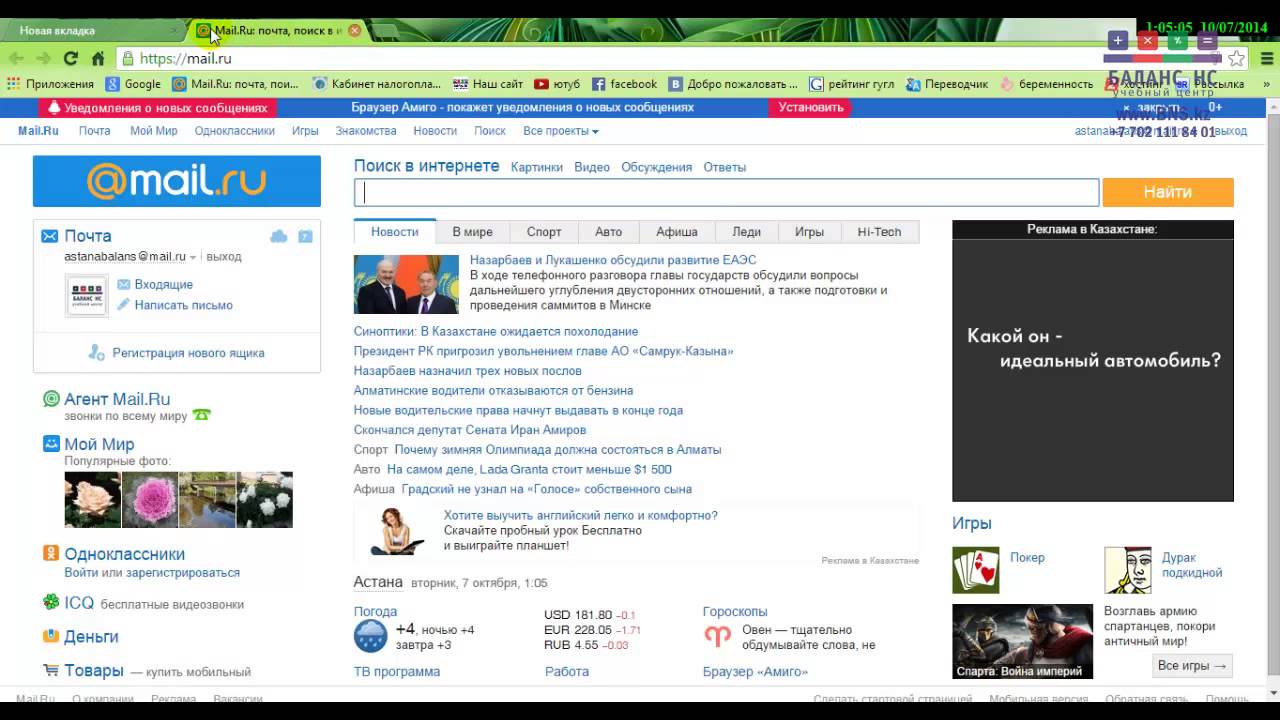Screen dimensions: 1280x720
Task: Click the Регистрация нового ящика link
Action: tap(188, 353)
